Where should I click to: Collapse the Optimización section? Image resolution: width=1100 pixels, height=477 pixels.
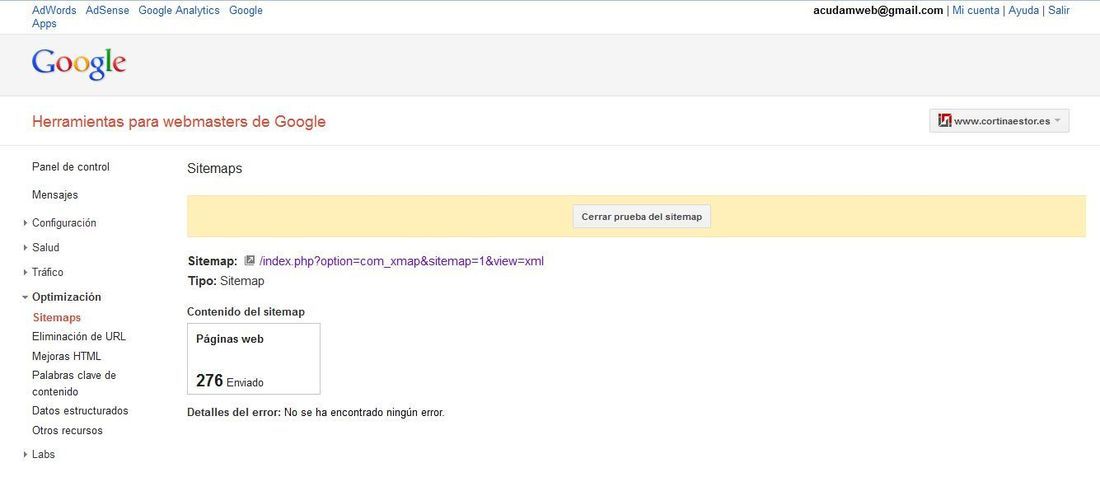[63, 297]
